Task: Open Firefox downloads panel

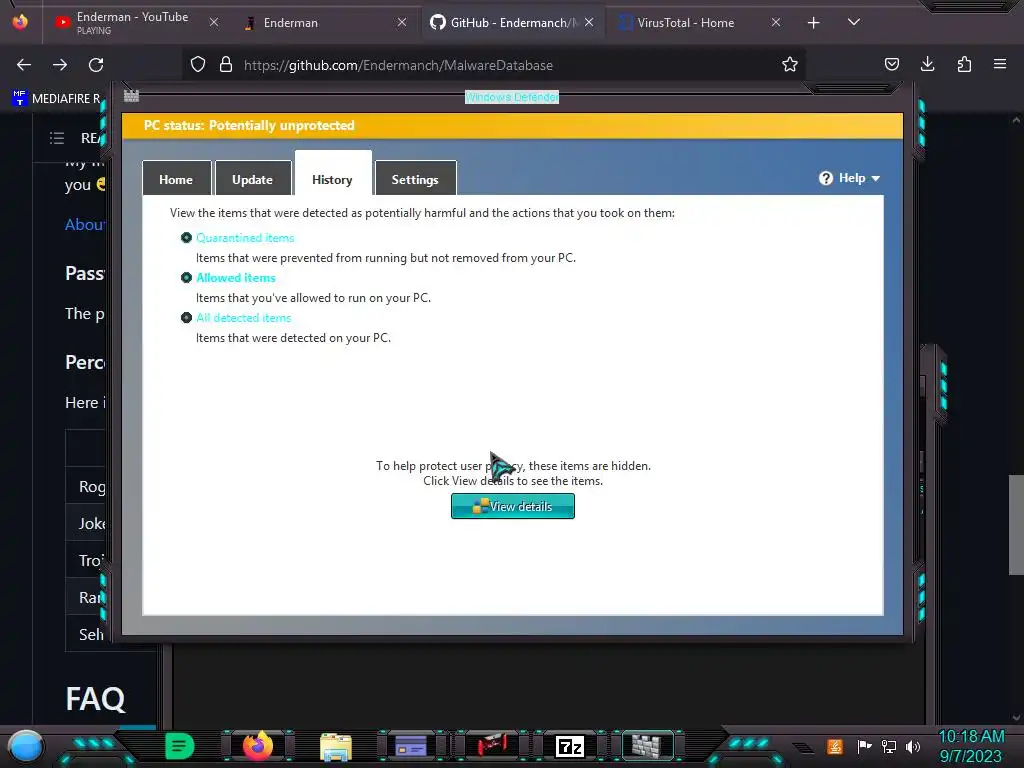Action: click(927, 64)
